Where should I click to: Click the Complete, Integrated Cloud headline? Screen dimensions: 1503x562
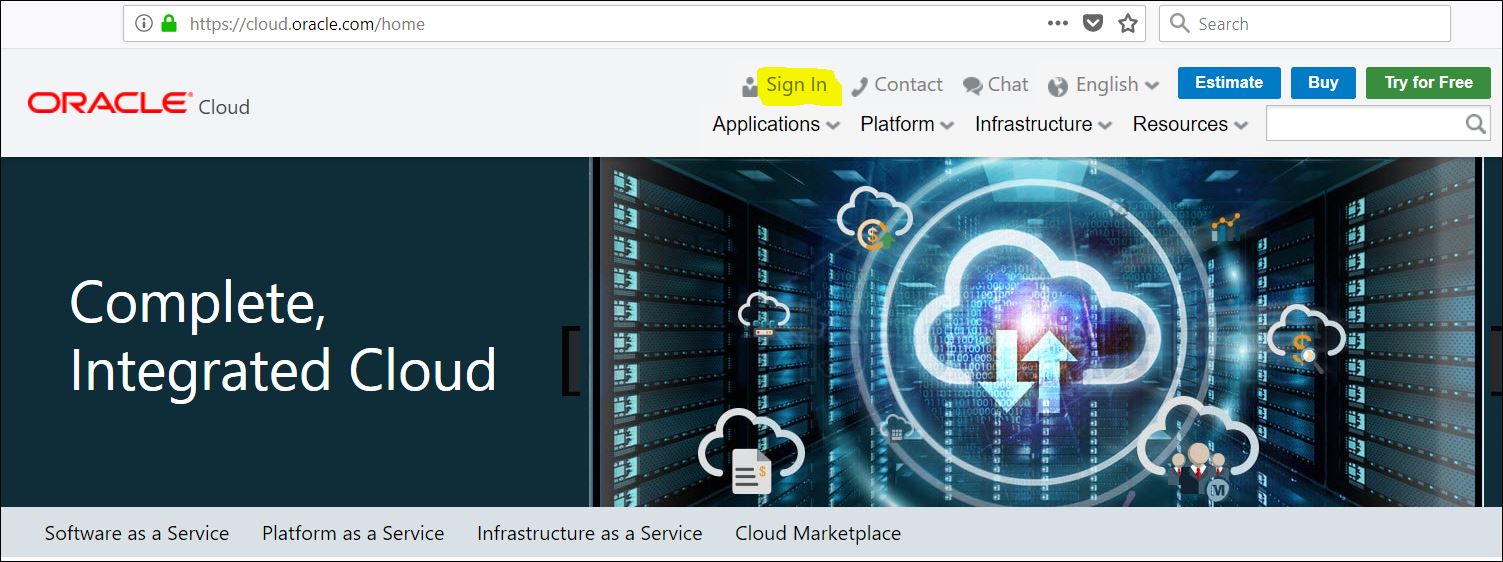[283, 336]
